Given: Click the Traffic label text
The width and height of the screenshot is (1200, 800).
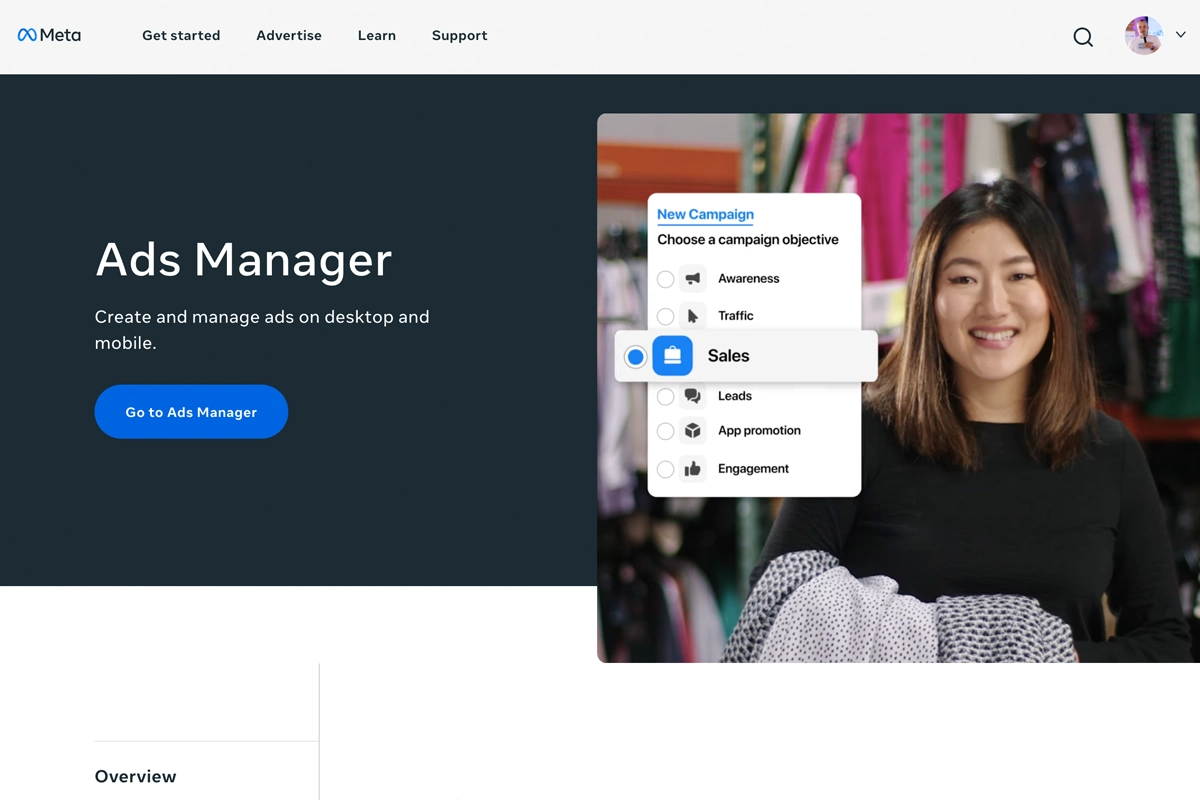Looking at the screenshot, I should (735, 316).
